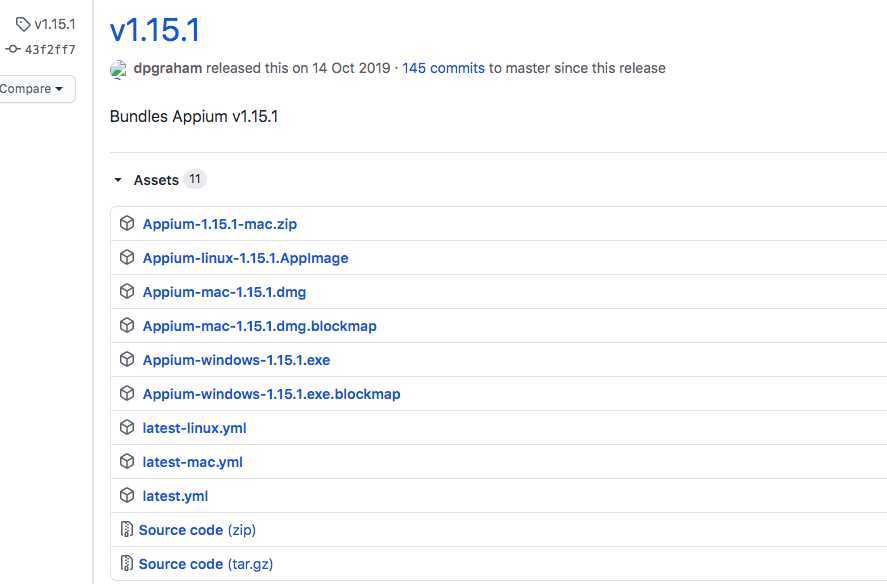Download Appium-mac-1.15.1.dmg
The height and width of the screenshot is (584, 887).
pyautogui.click(x=224, y=292)
